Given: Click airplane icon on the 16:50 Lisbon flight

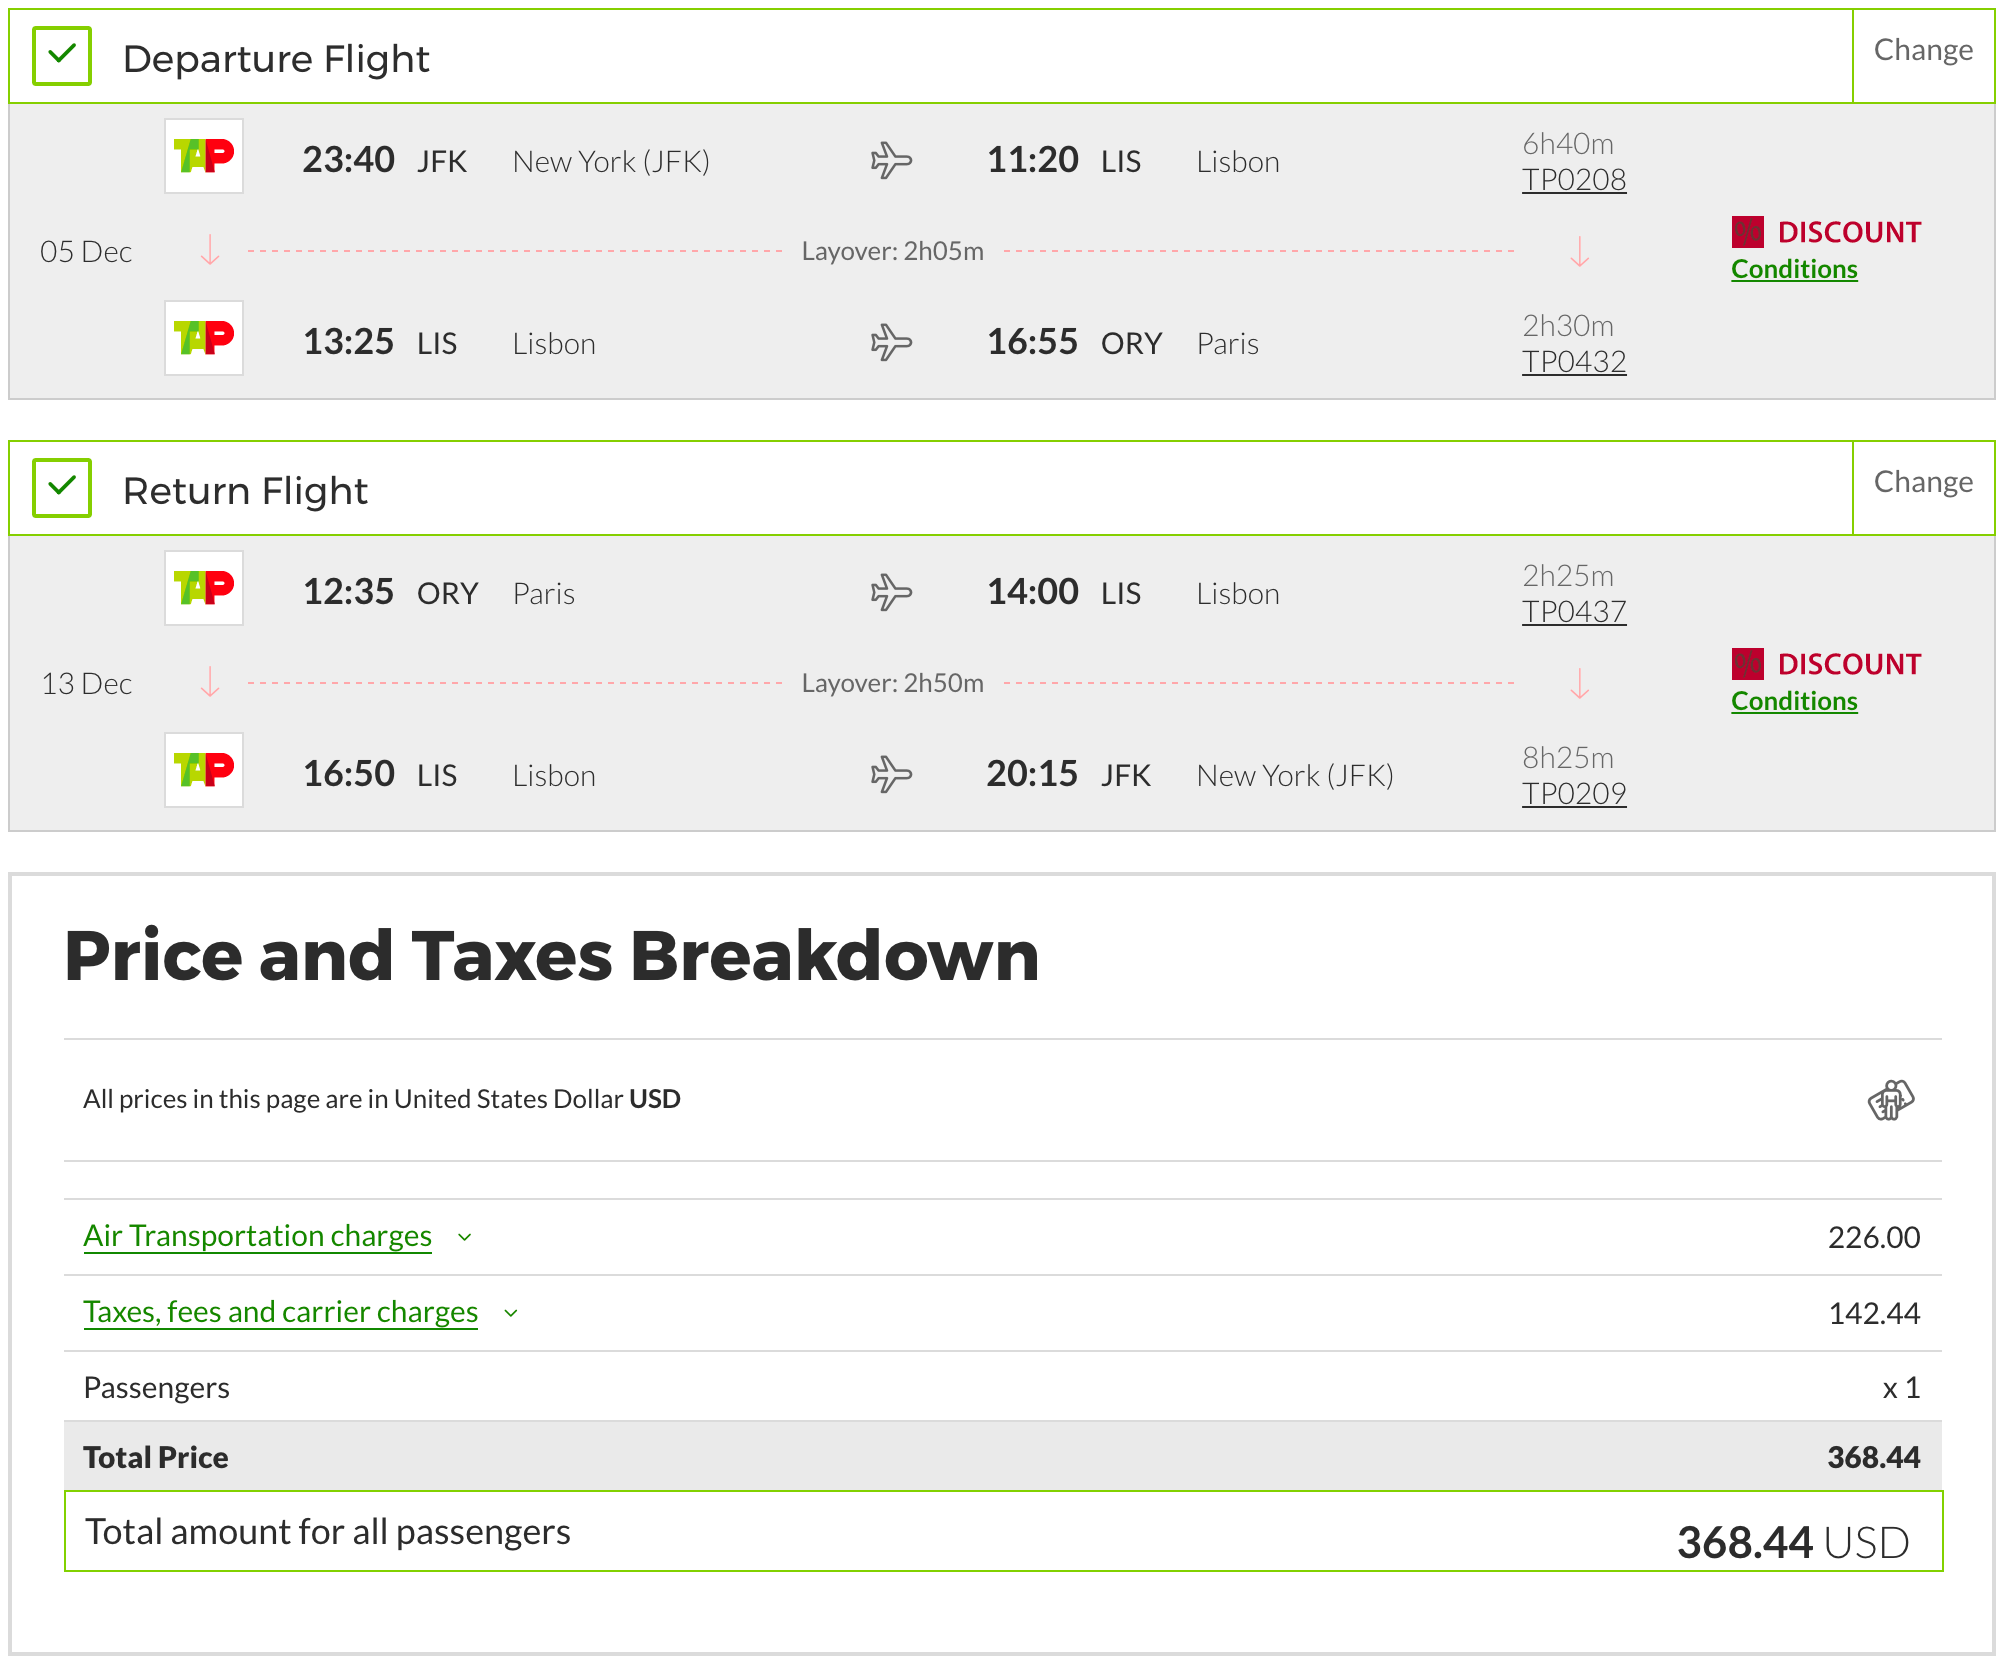Looking at the screenshot, I should click(890, 774).
